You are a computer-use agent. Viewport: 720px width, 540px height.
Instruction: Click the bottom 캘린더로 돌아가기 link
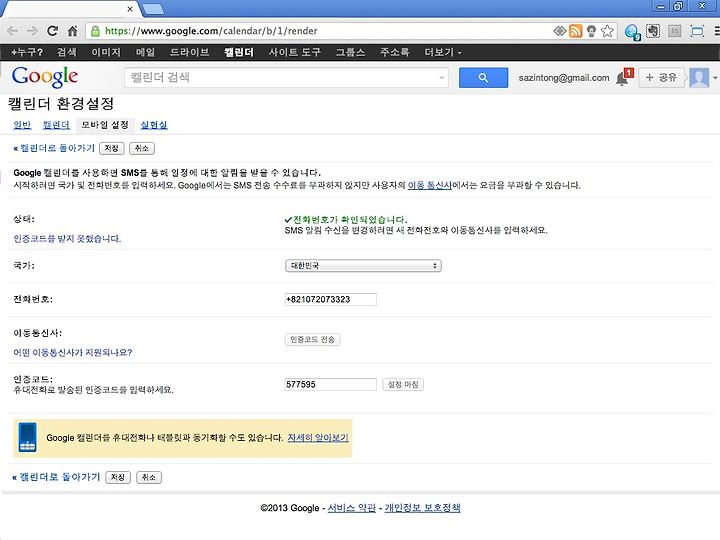(56, 477)
